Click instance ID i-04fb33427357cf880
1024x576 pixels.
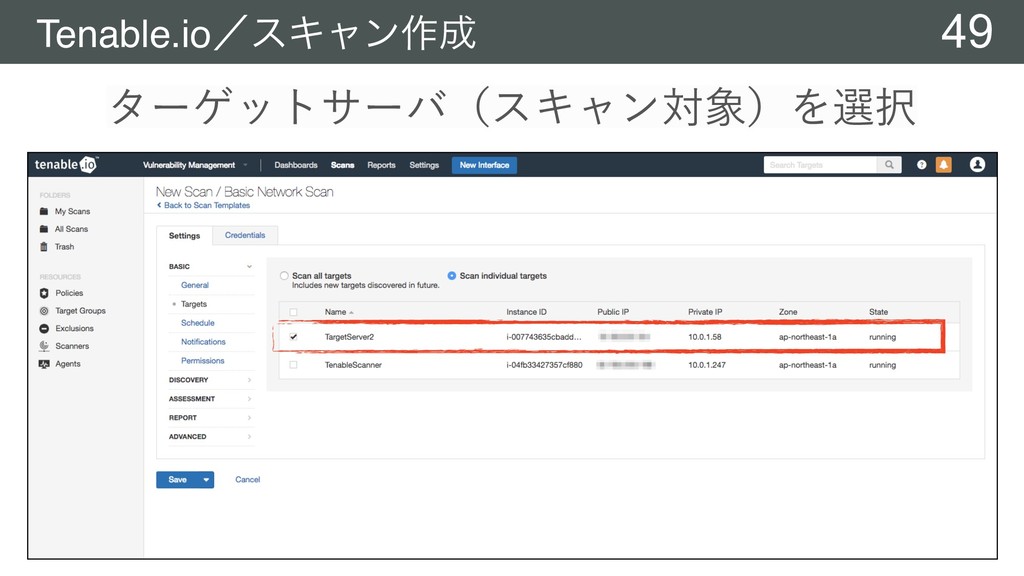(544, 365)
